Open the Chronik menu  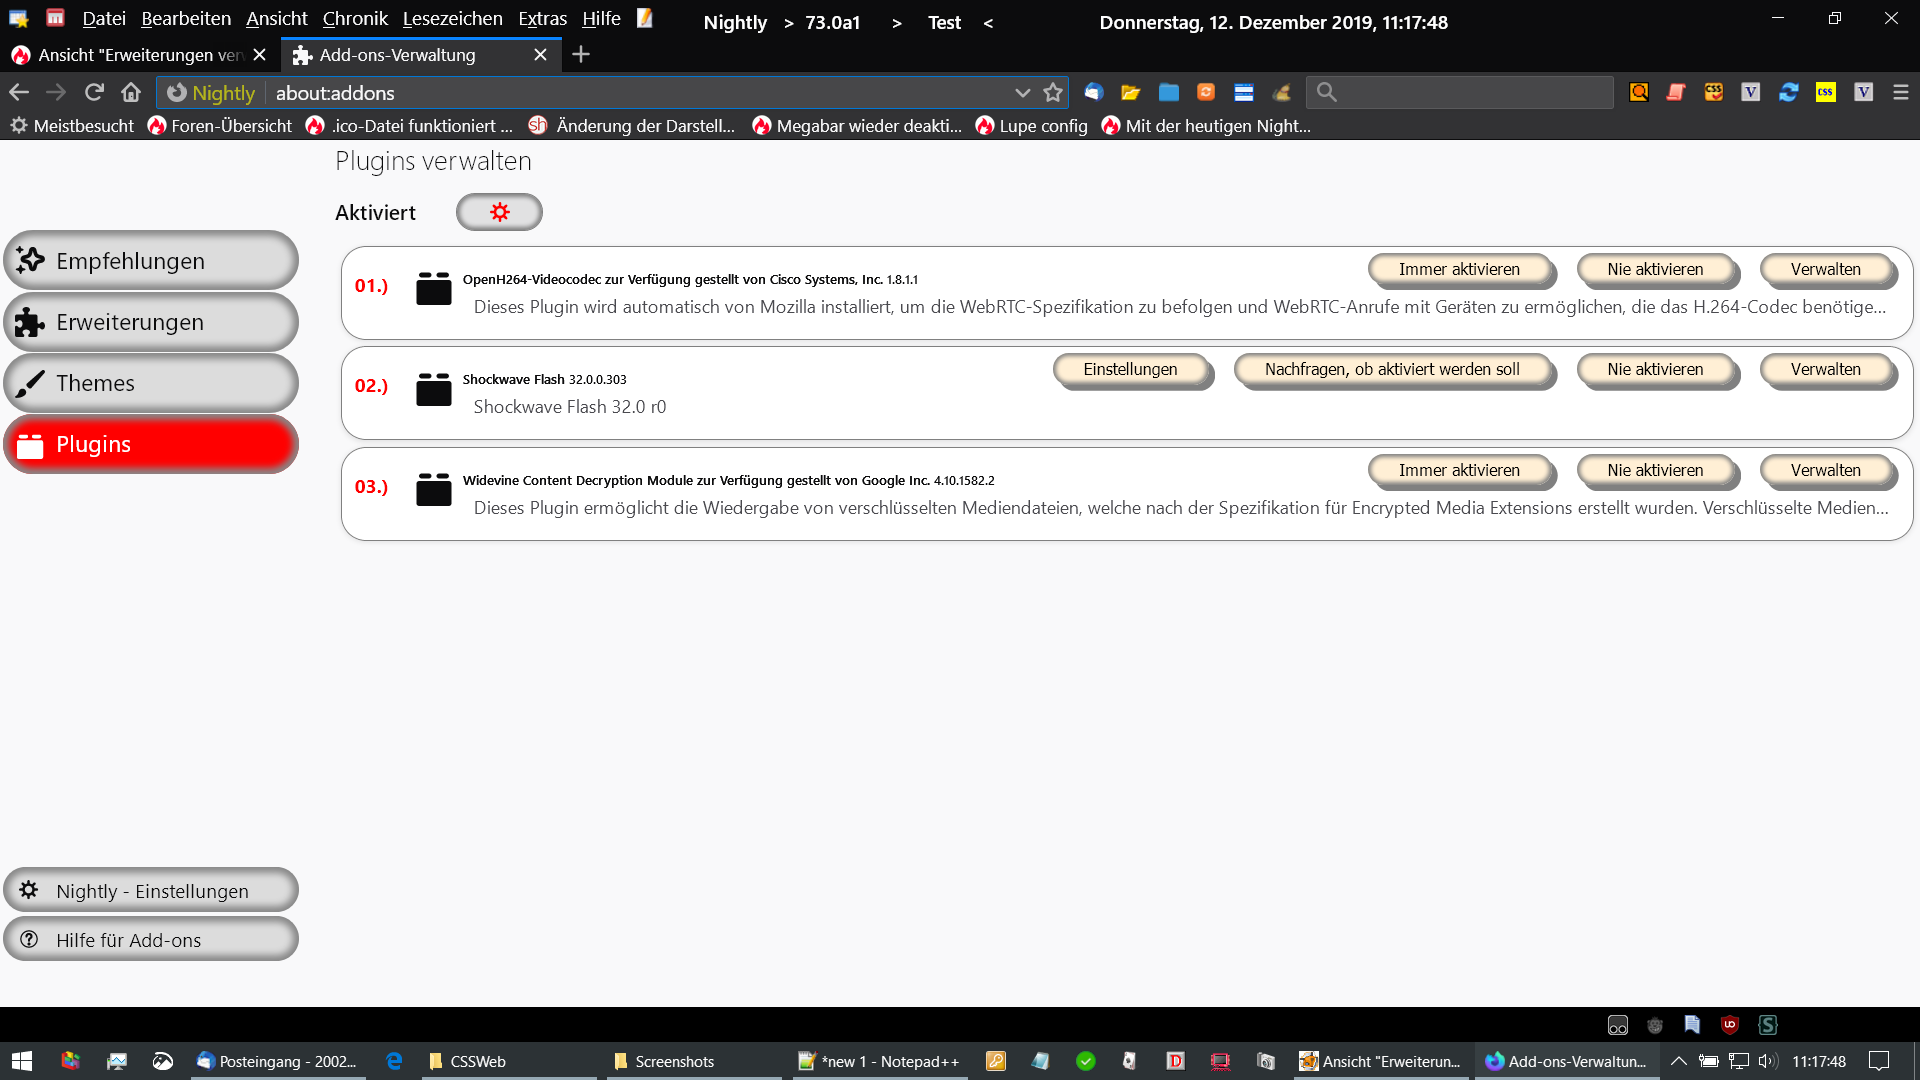point(355,19)
